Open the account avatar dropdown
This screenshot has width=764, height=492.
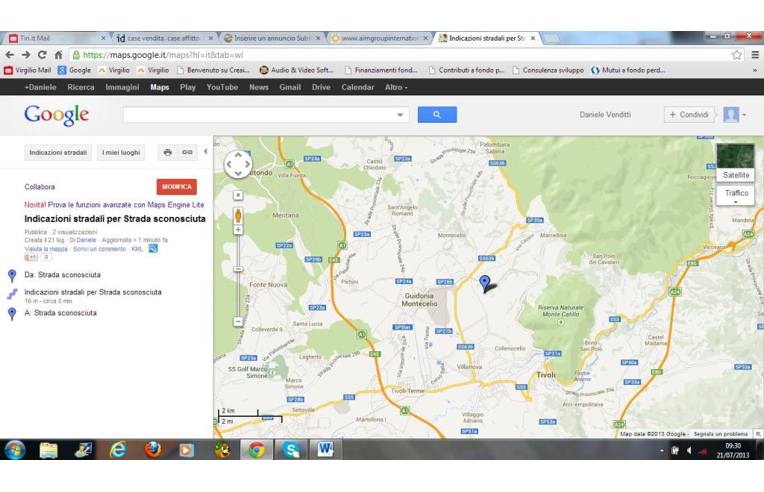coord(735,115)
